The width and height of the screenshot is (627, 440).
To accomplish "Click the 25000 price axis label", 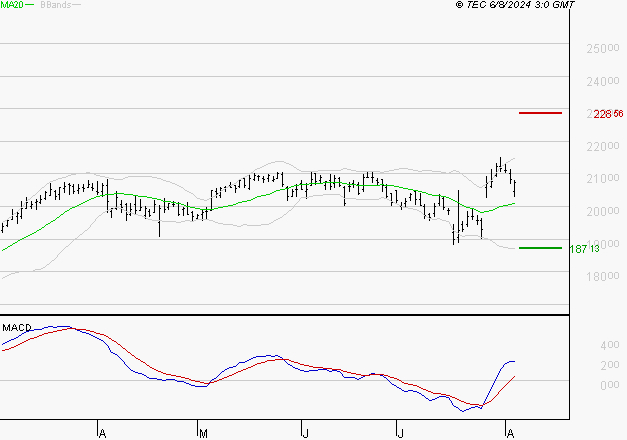I will (603, 48).
